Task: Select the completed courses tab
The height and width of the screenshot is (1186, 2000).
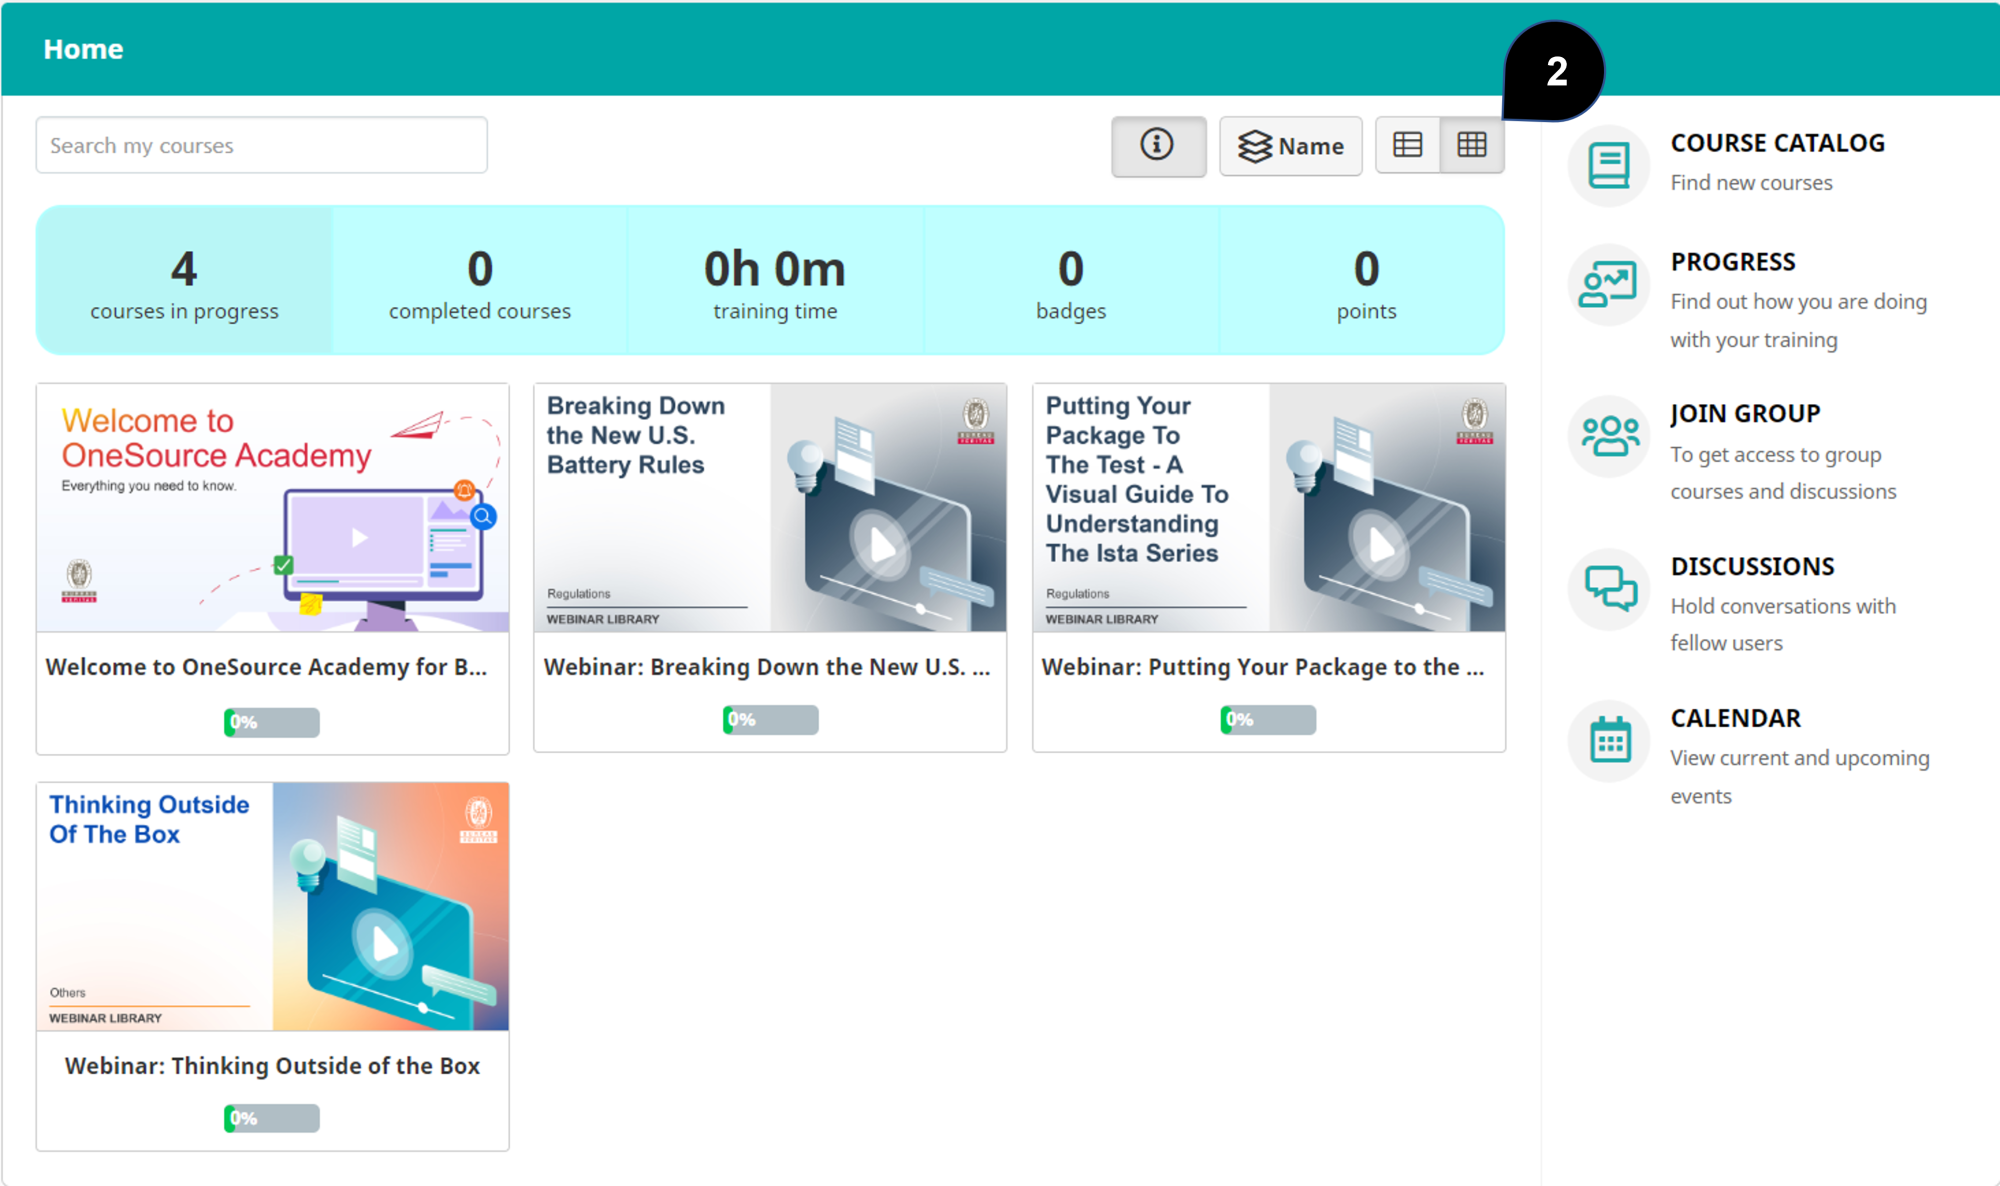Action: [479, 281]
